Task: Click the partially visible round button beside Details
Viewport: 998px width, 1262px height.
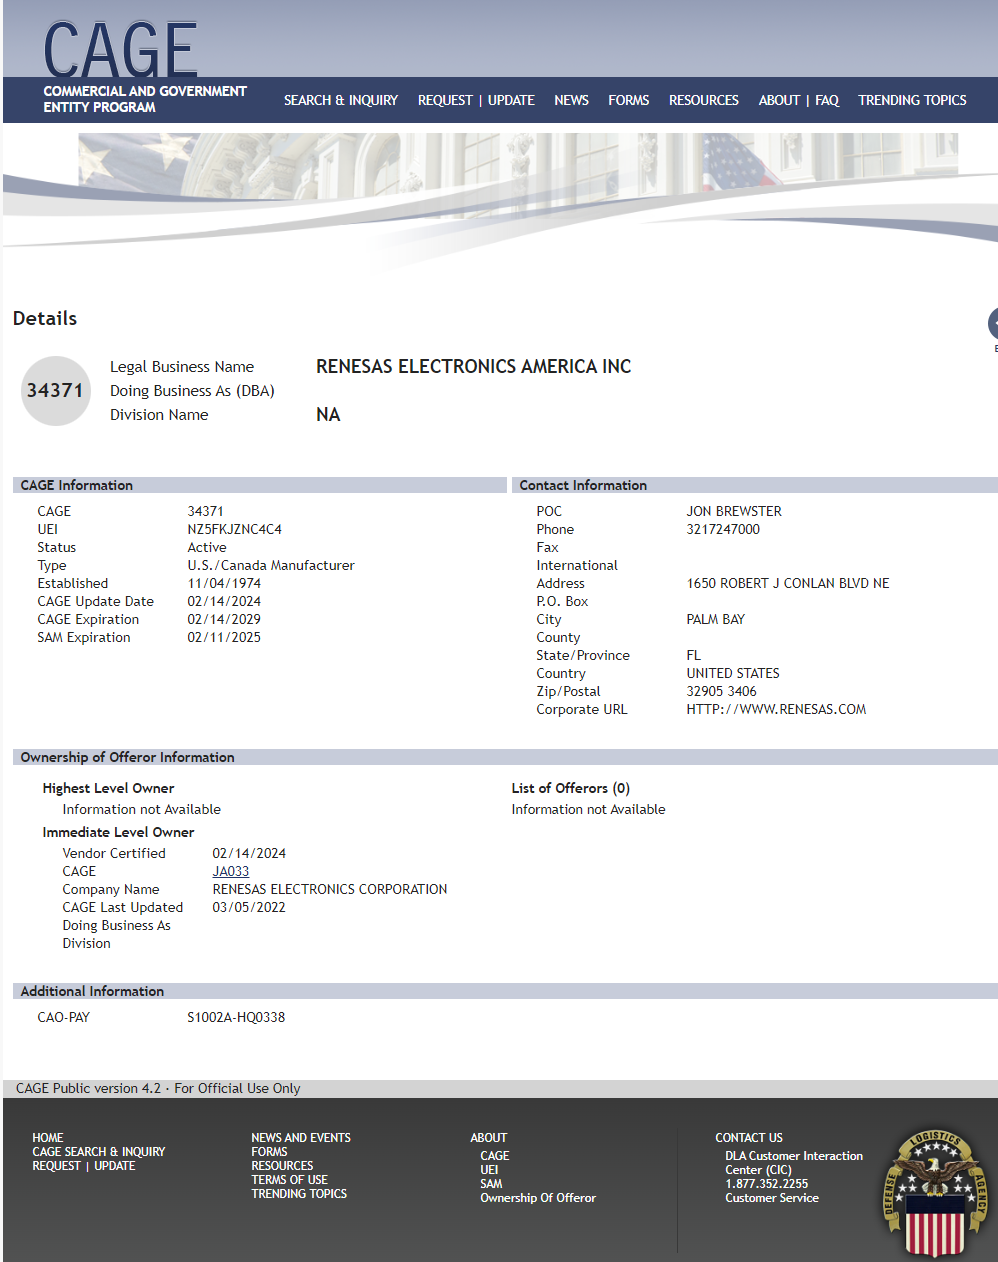Action: tap(992, 323)
